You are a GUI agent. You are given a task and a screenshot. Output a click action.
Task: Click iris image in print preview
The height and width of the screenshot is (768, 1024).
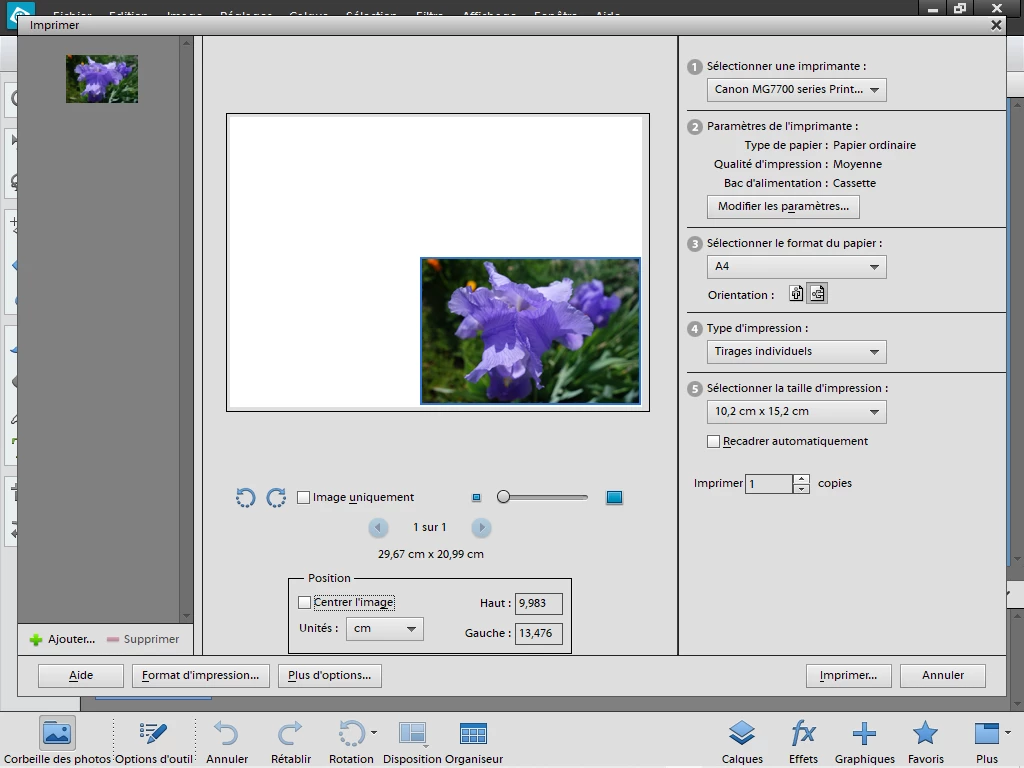(530, 331)
